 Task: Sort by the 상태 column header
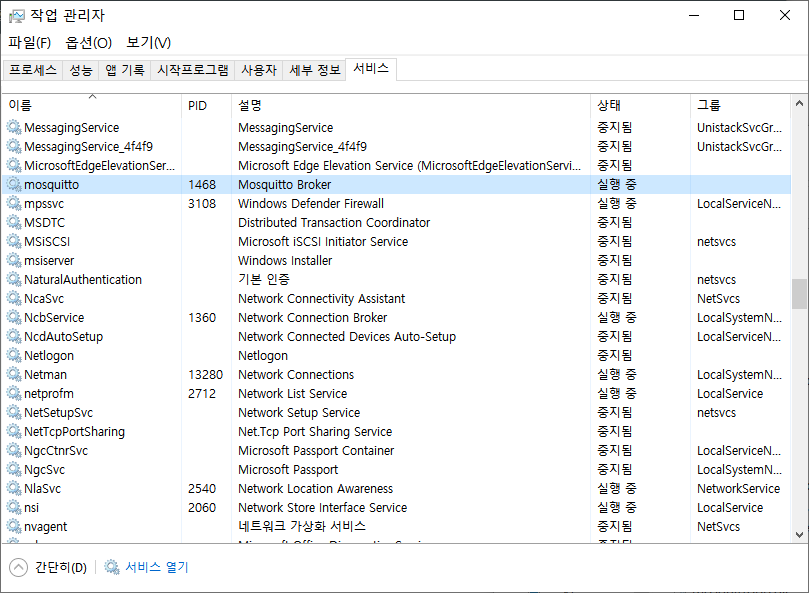[640, 105]
